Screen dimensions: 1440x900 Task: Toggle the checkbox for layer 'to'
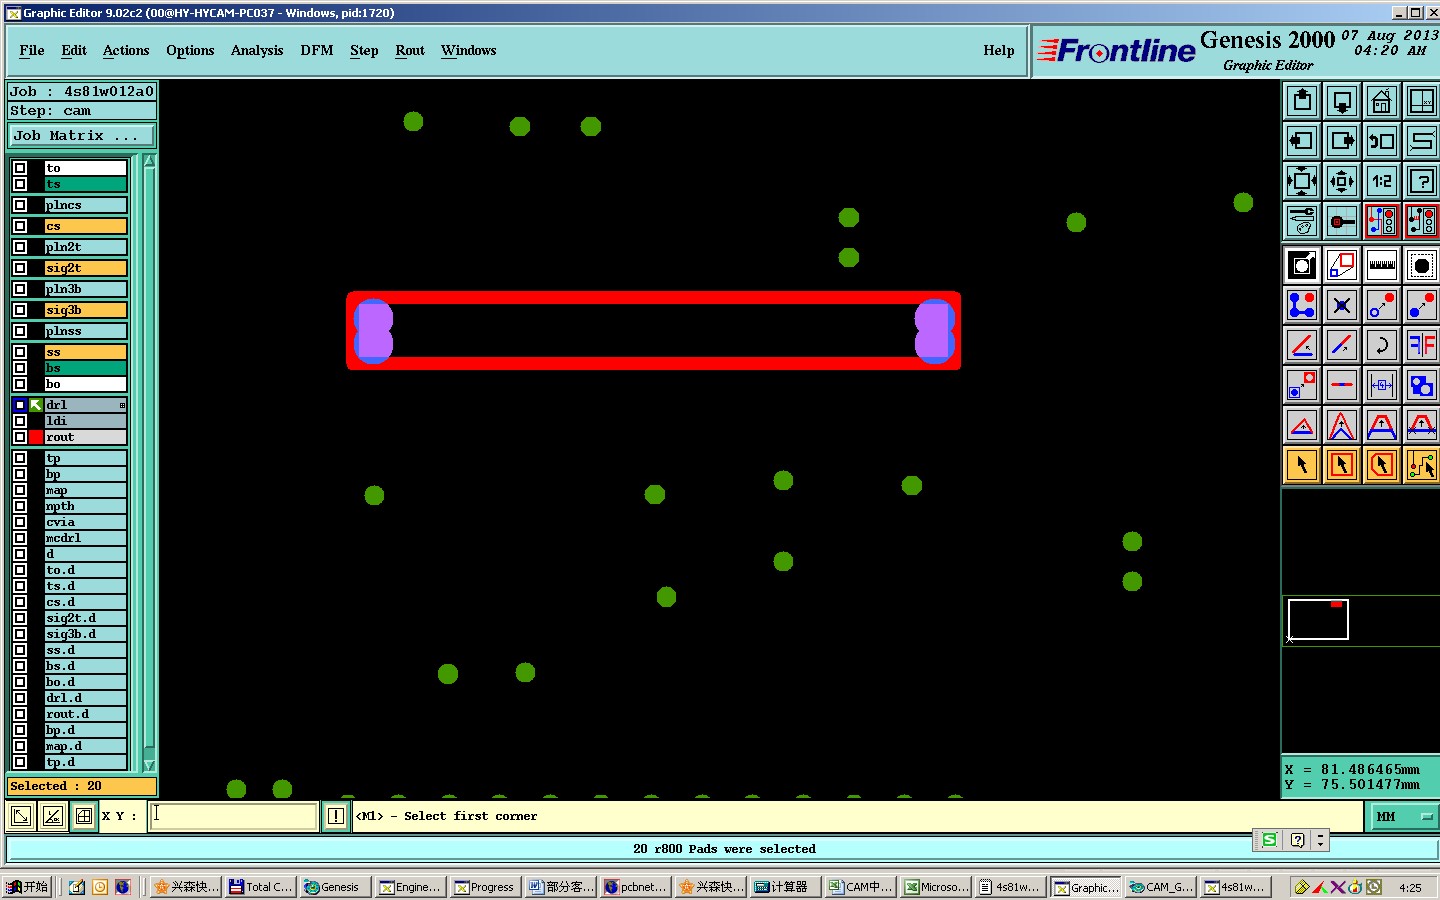[20, 168]
